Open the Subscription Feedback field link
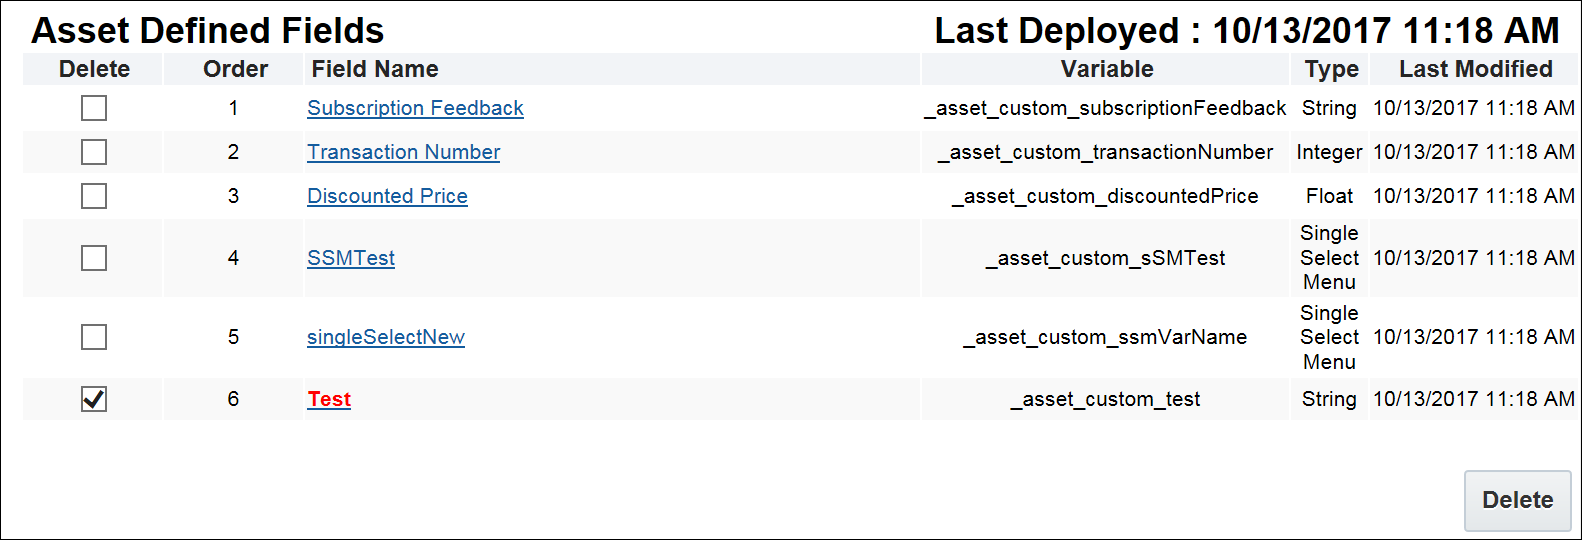The width and height of the screenshot is (1582, 540). [x=415, y=108]
